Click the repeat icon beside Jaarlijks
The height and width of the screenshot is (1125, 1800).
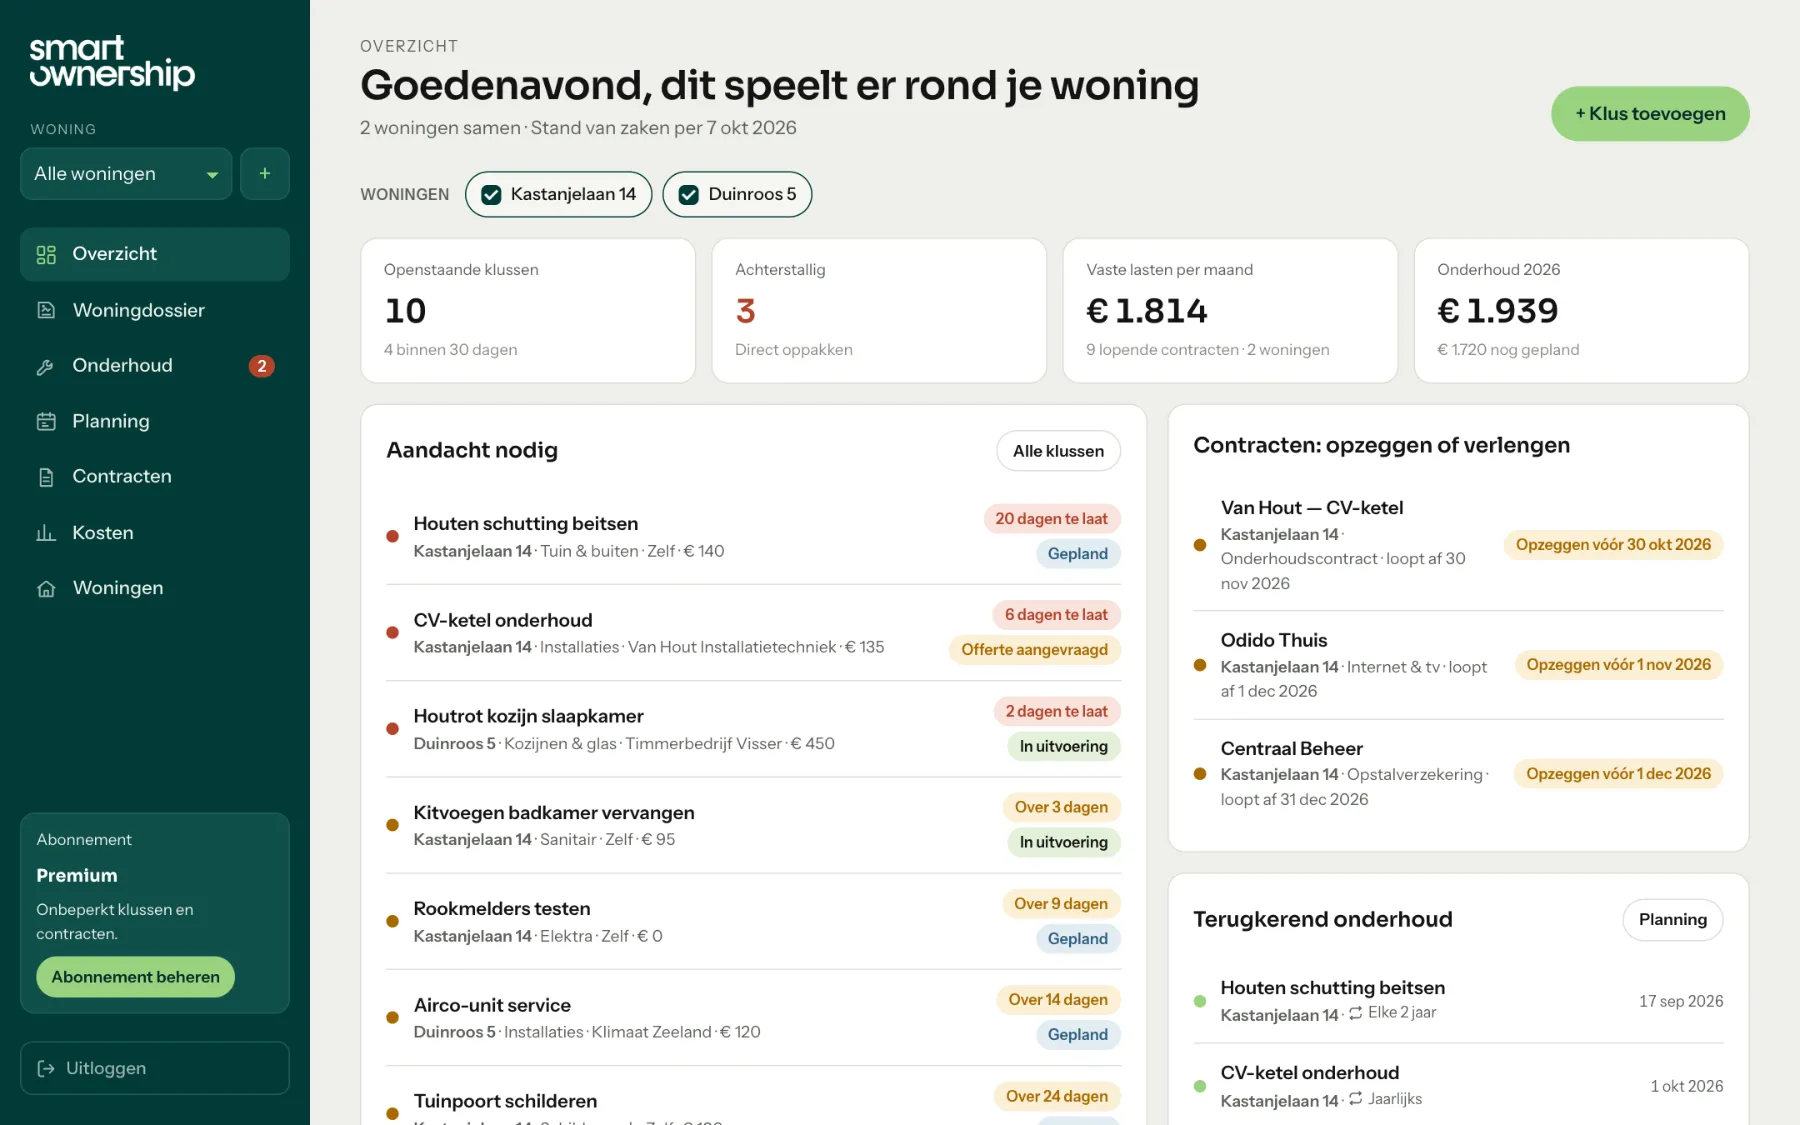click(x=1356, y=1098)
